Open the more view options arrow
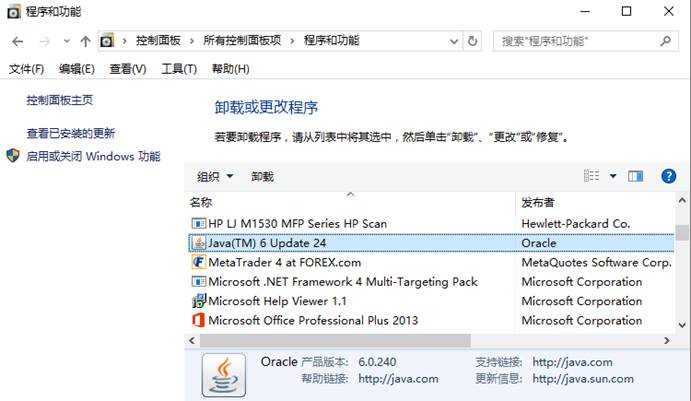 tap(613, 176)
